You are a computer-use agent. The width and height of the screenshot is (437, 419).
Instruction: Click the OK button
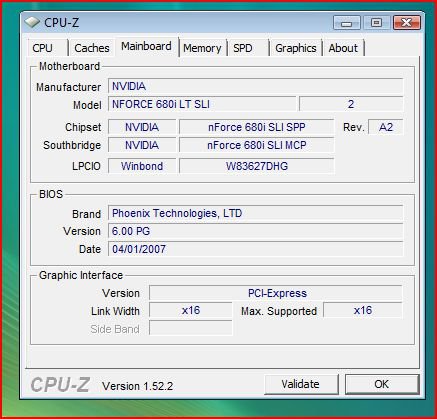click(x=382, y=384)
